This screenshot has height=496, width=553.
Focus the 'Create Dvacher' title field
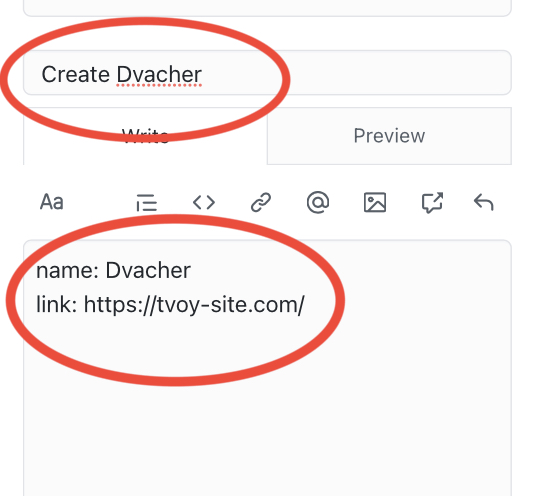click(267, 73)
